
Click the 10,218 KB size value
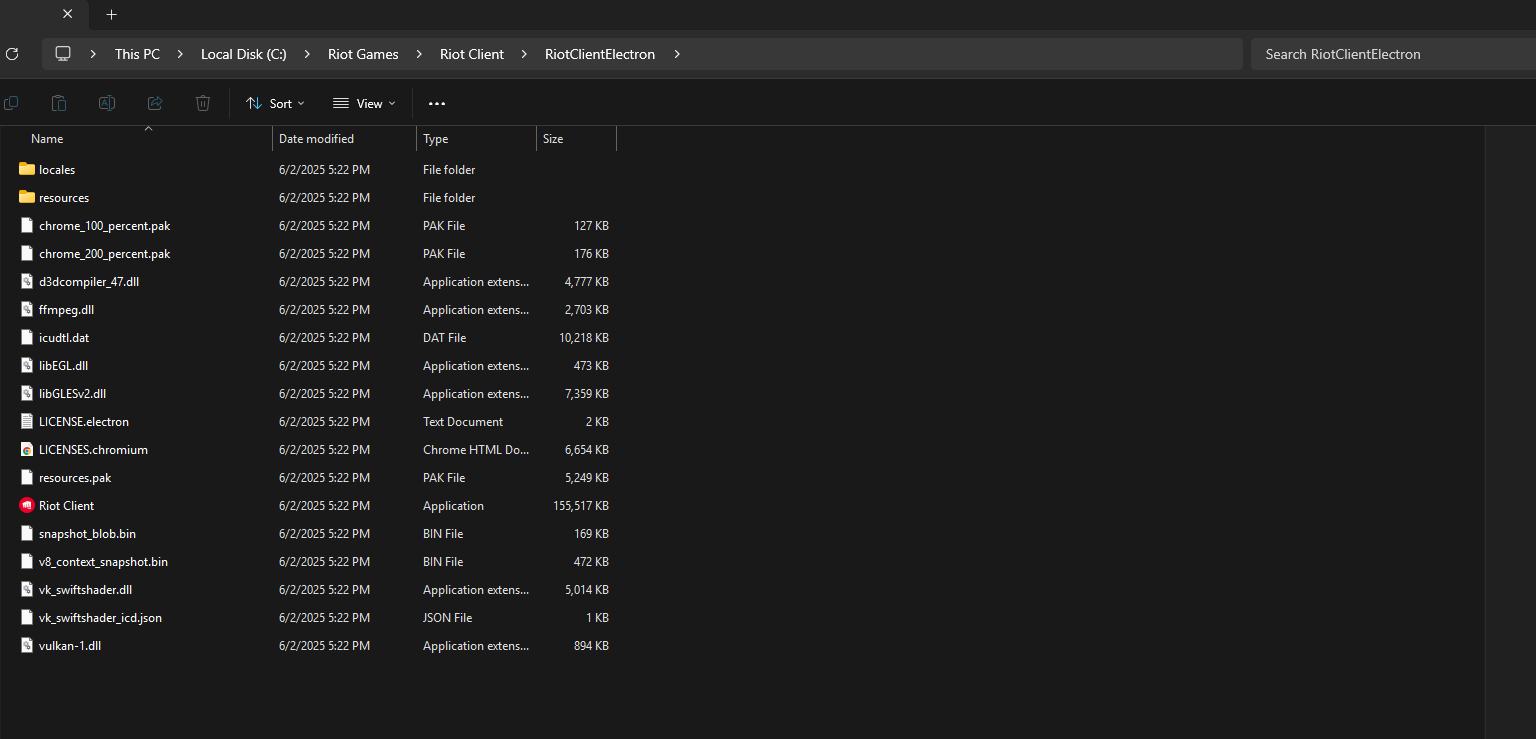pos(584,337)
